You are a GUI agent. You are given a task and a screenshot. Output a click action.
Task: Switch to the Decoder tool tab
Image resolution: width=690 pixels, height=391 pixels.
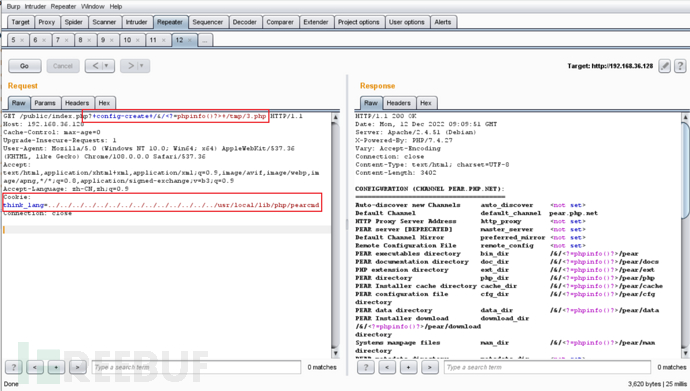[244, 22]
